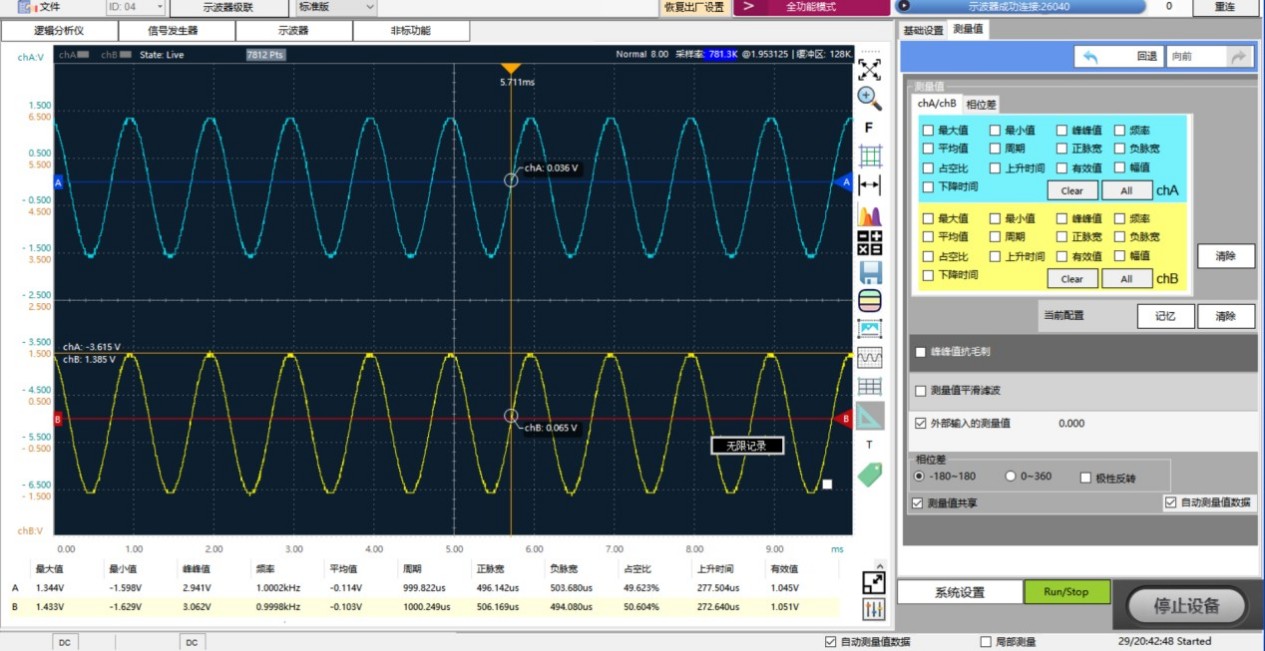Screen dimensions: 1265x651
Task: Open the colorful spectrum histogram icon
Action: [x=870, y=214]
